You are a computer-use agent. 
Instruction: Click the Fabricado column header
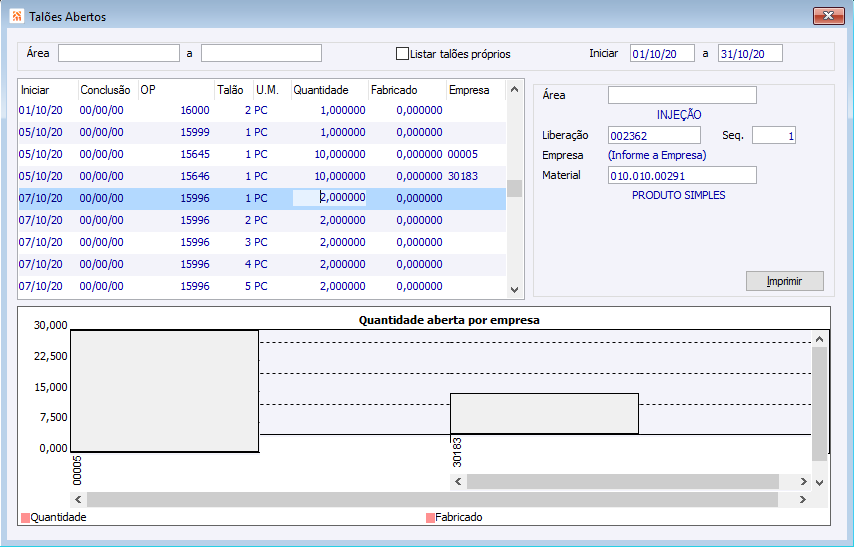(x=407, y=90)
